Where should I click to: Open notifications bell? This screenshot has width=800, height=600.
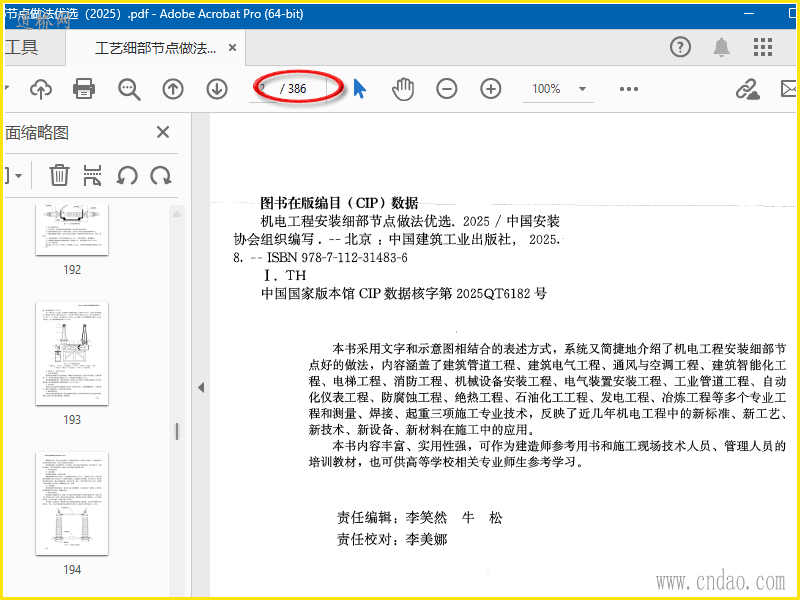click(721, 47)
